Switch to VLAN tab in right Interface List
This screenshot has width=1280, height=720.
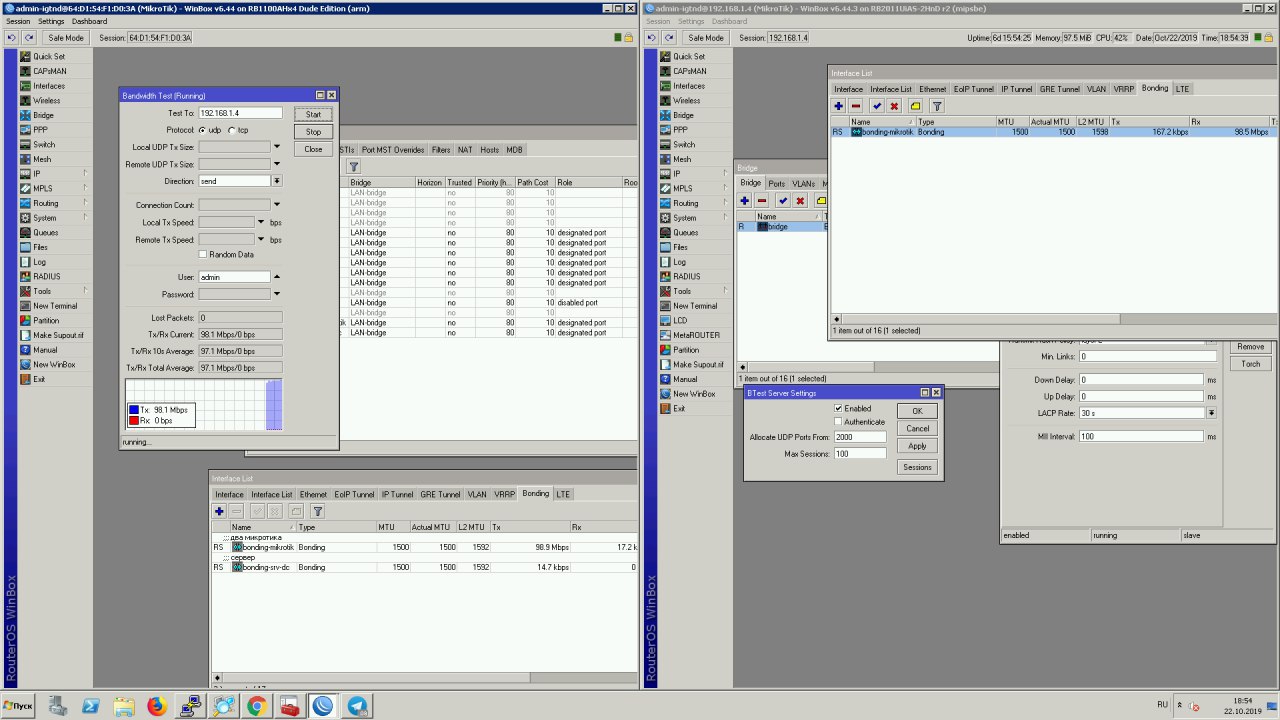click(1096, 89)
